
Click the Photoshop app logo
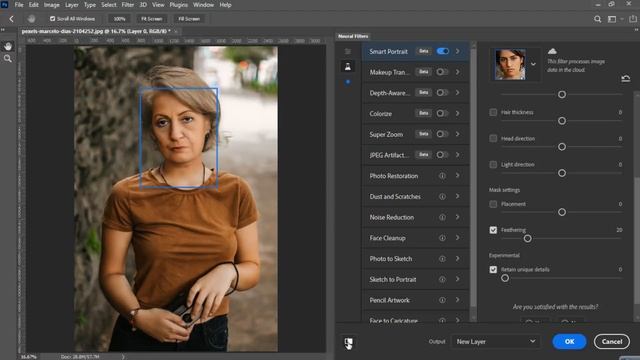pos(5,5)
